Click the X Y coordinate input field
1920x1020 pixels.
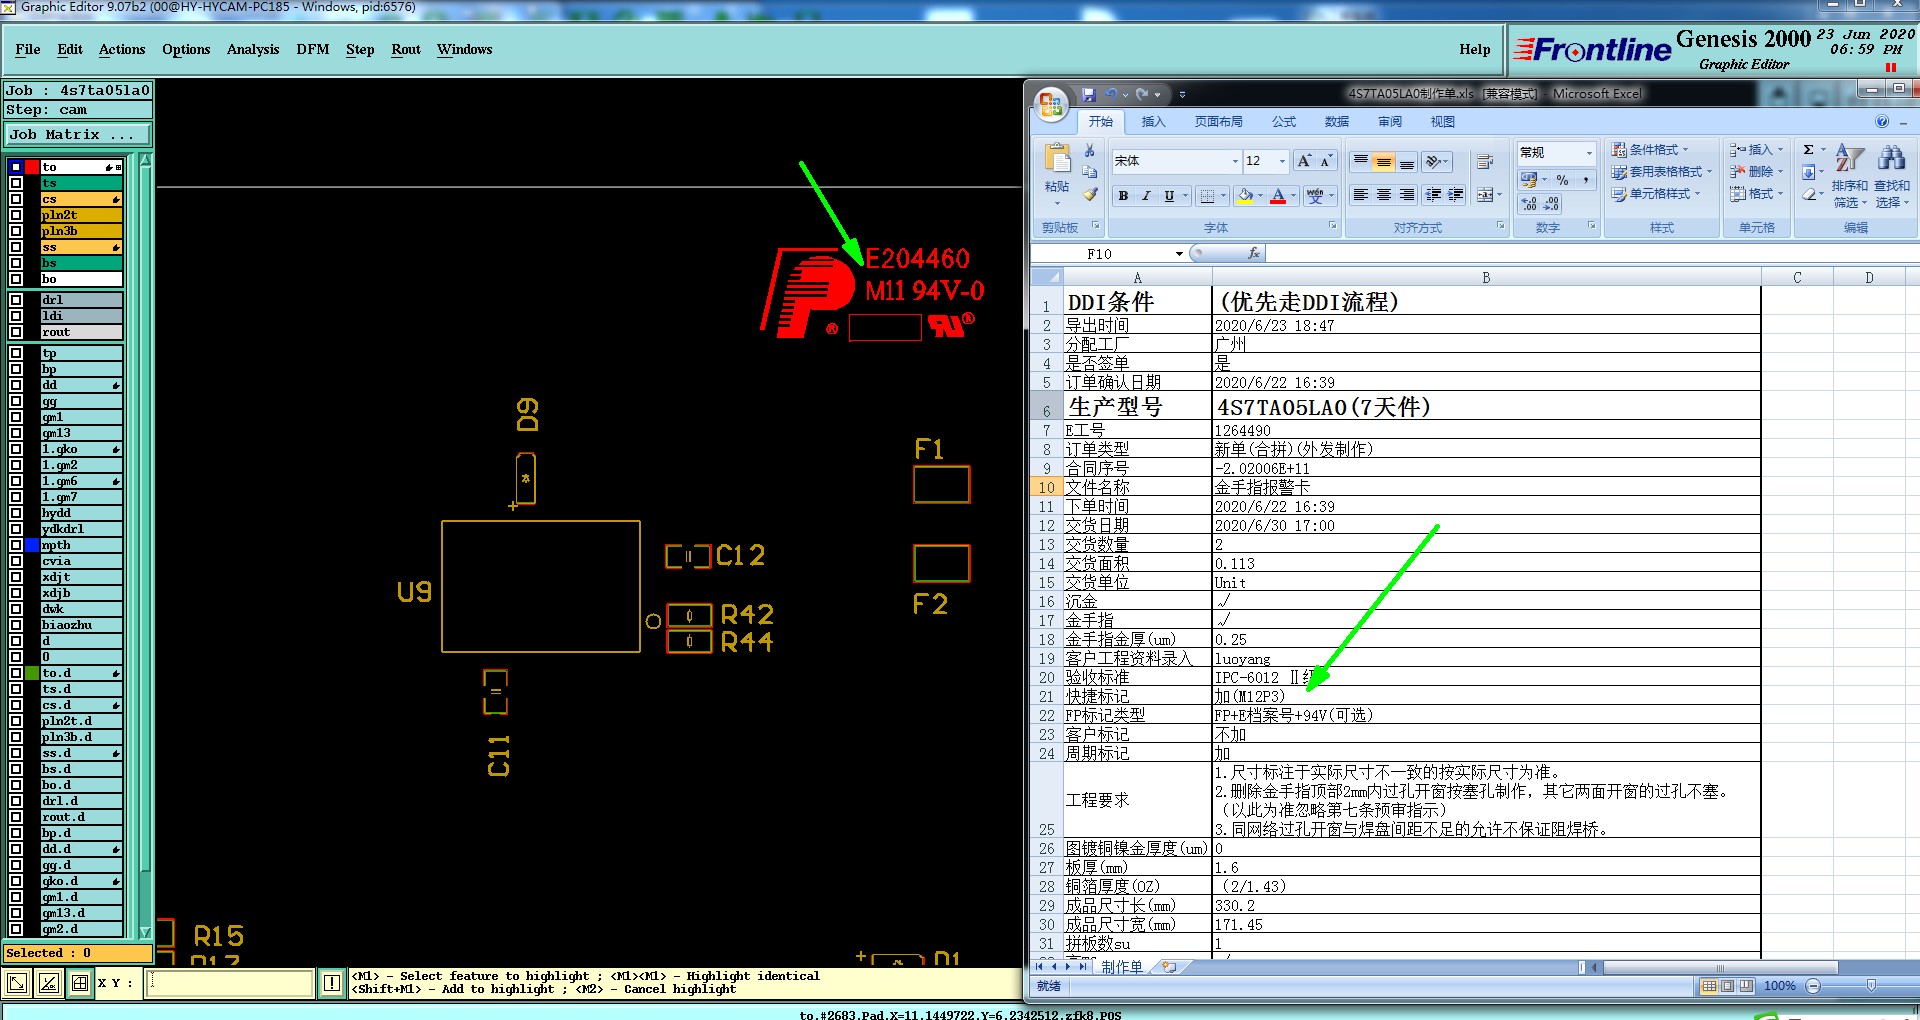click(230, 984)
